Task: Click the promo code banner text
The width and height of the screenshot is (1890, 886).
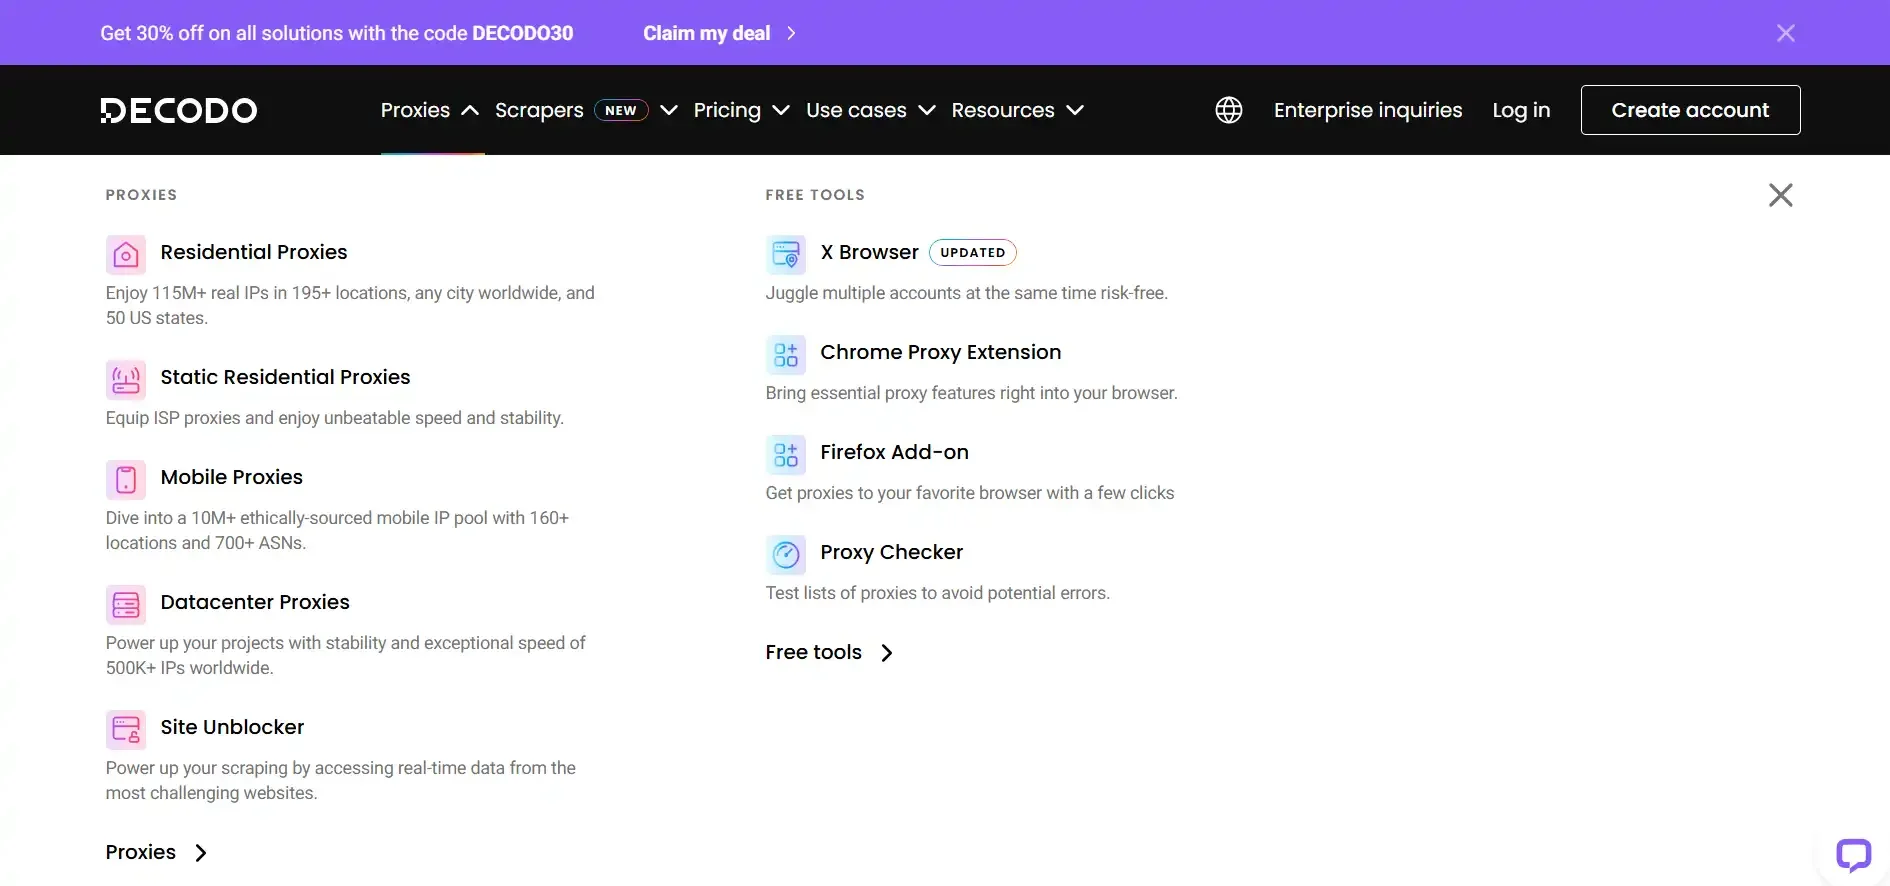Action: (x=336, y=33)
